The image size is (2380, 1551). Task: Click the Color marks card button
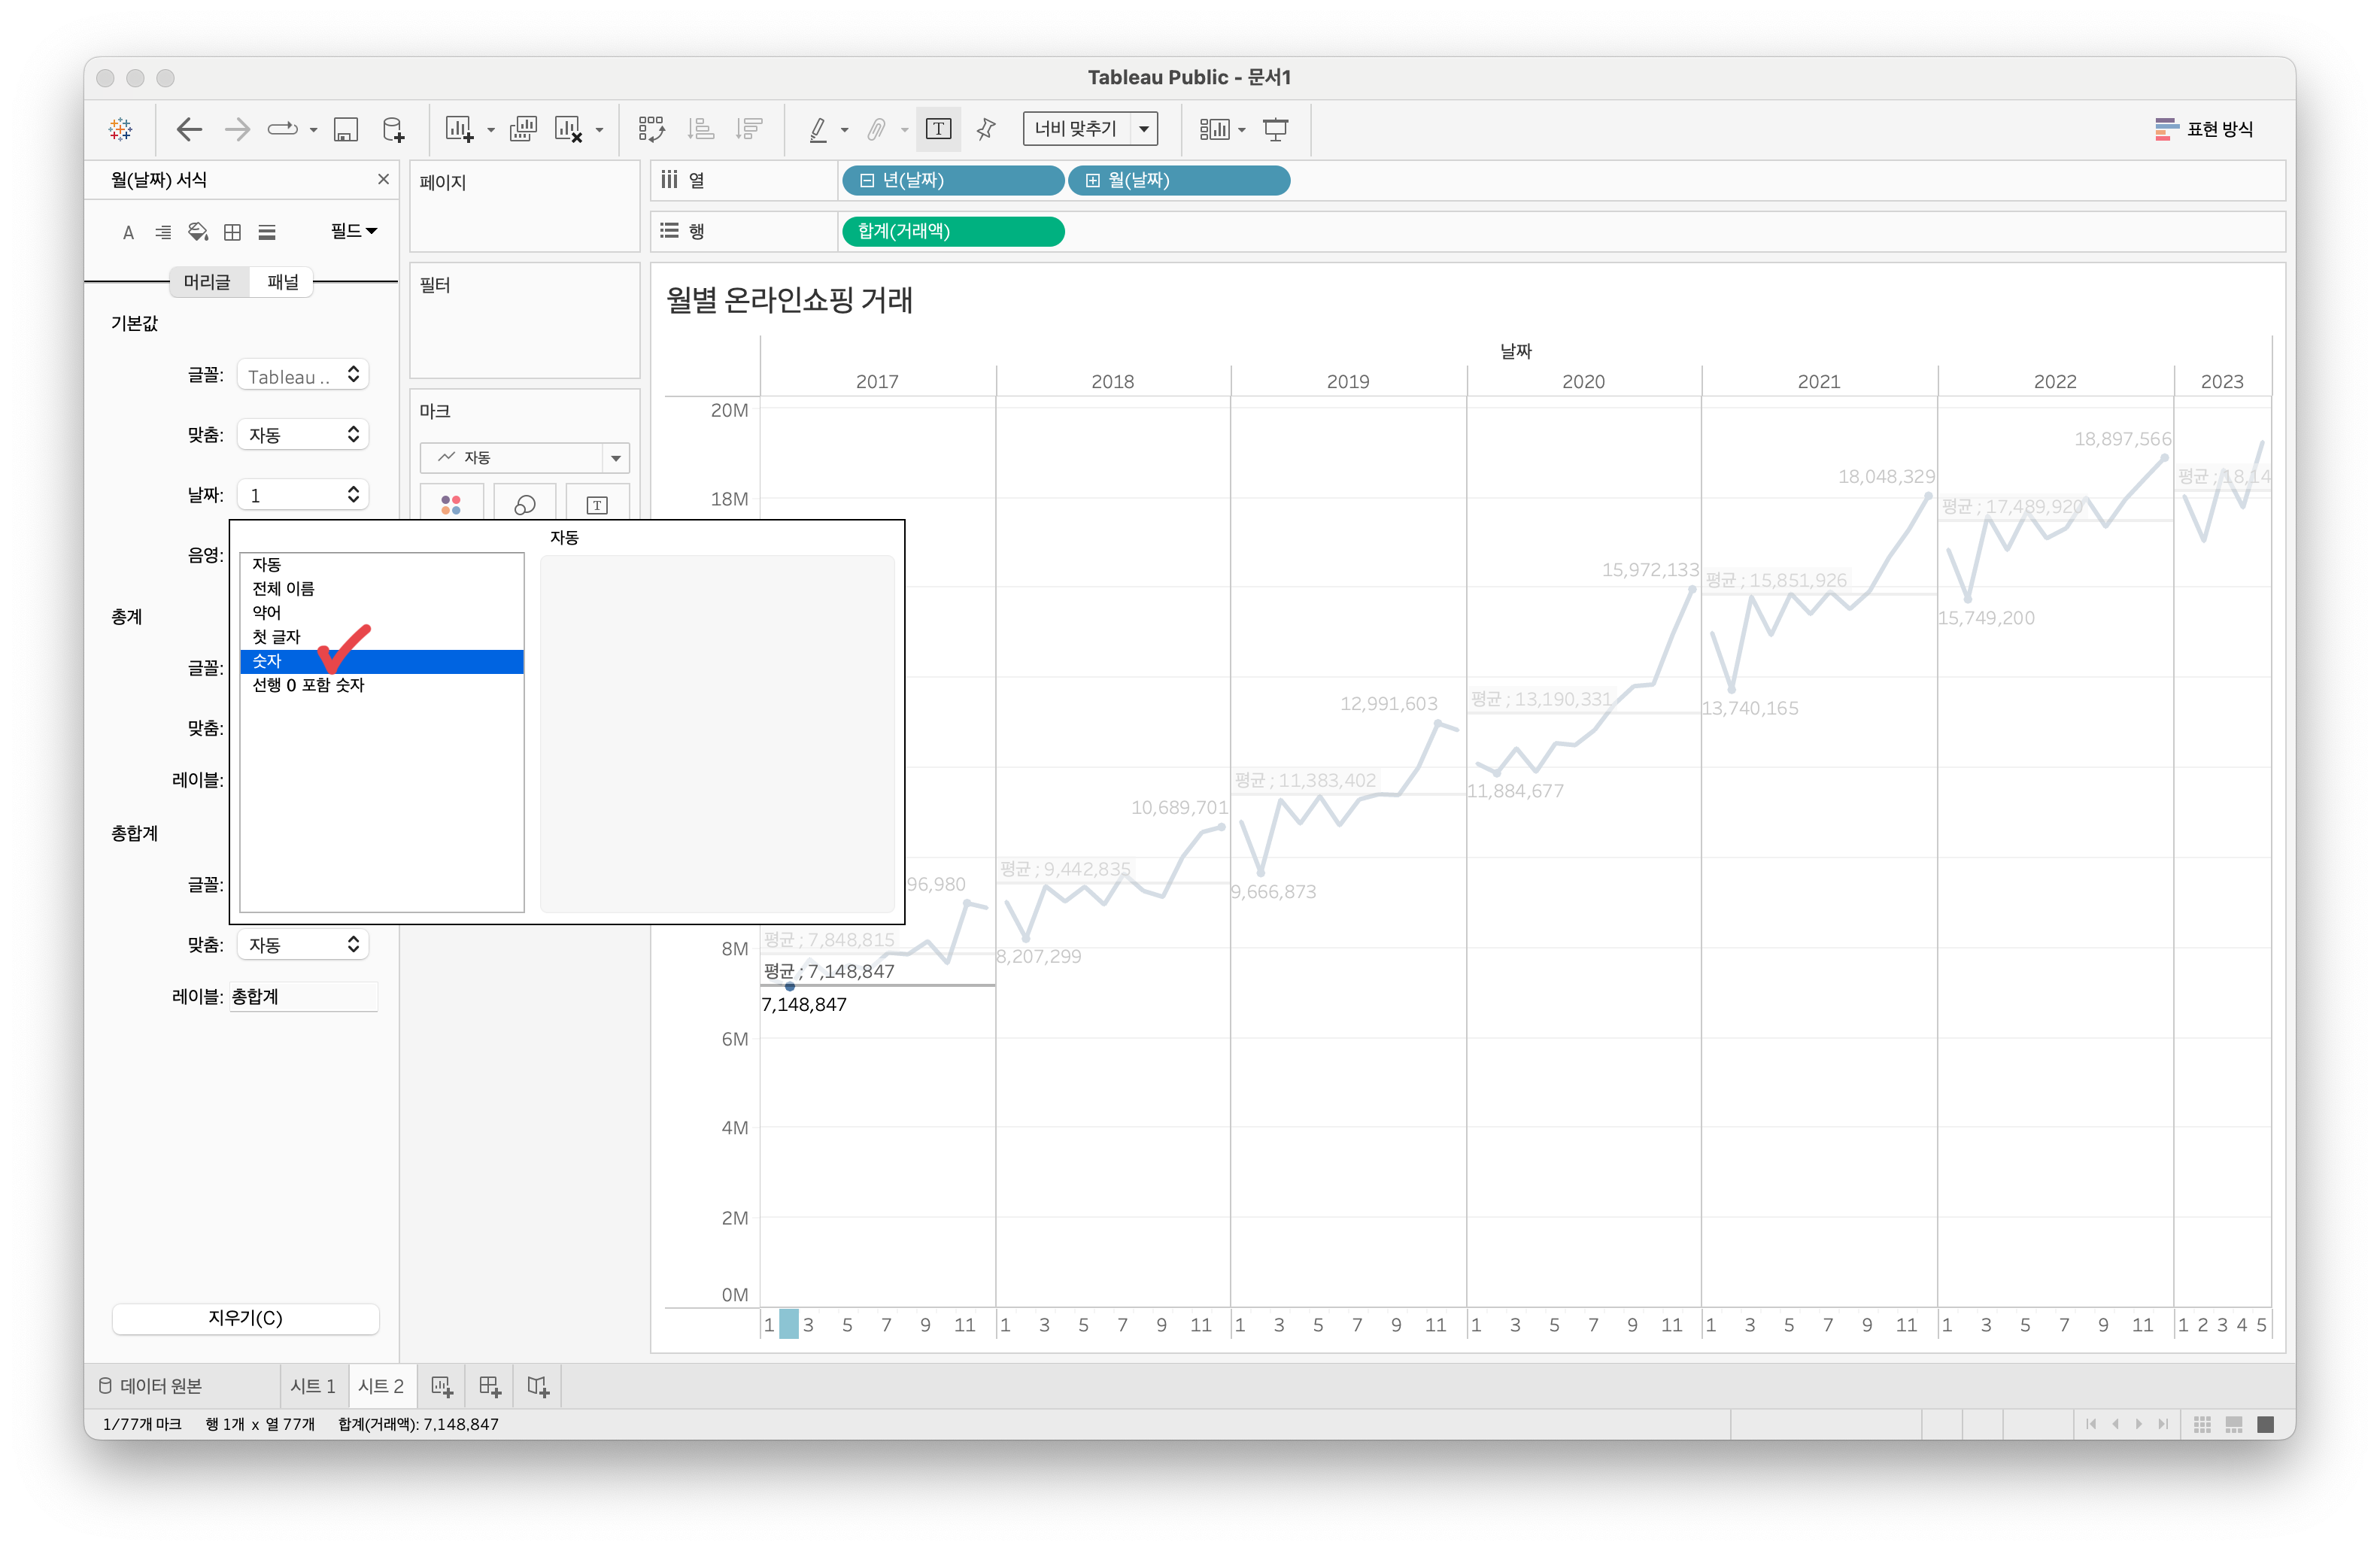pyautogui.click(x=451, y=504)
